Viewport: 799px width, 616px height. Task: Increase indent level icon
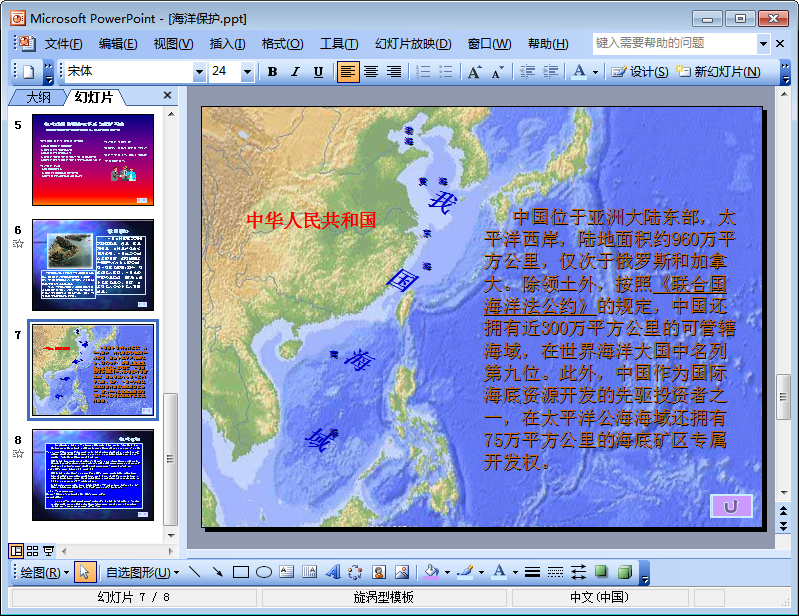(550, 72)
